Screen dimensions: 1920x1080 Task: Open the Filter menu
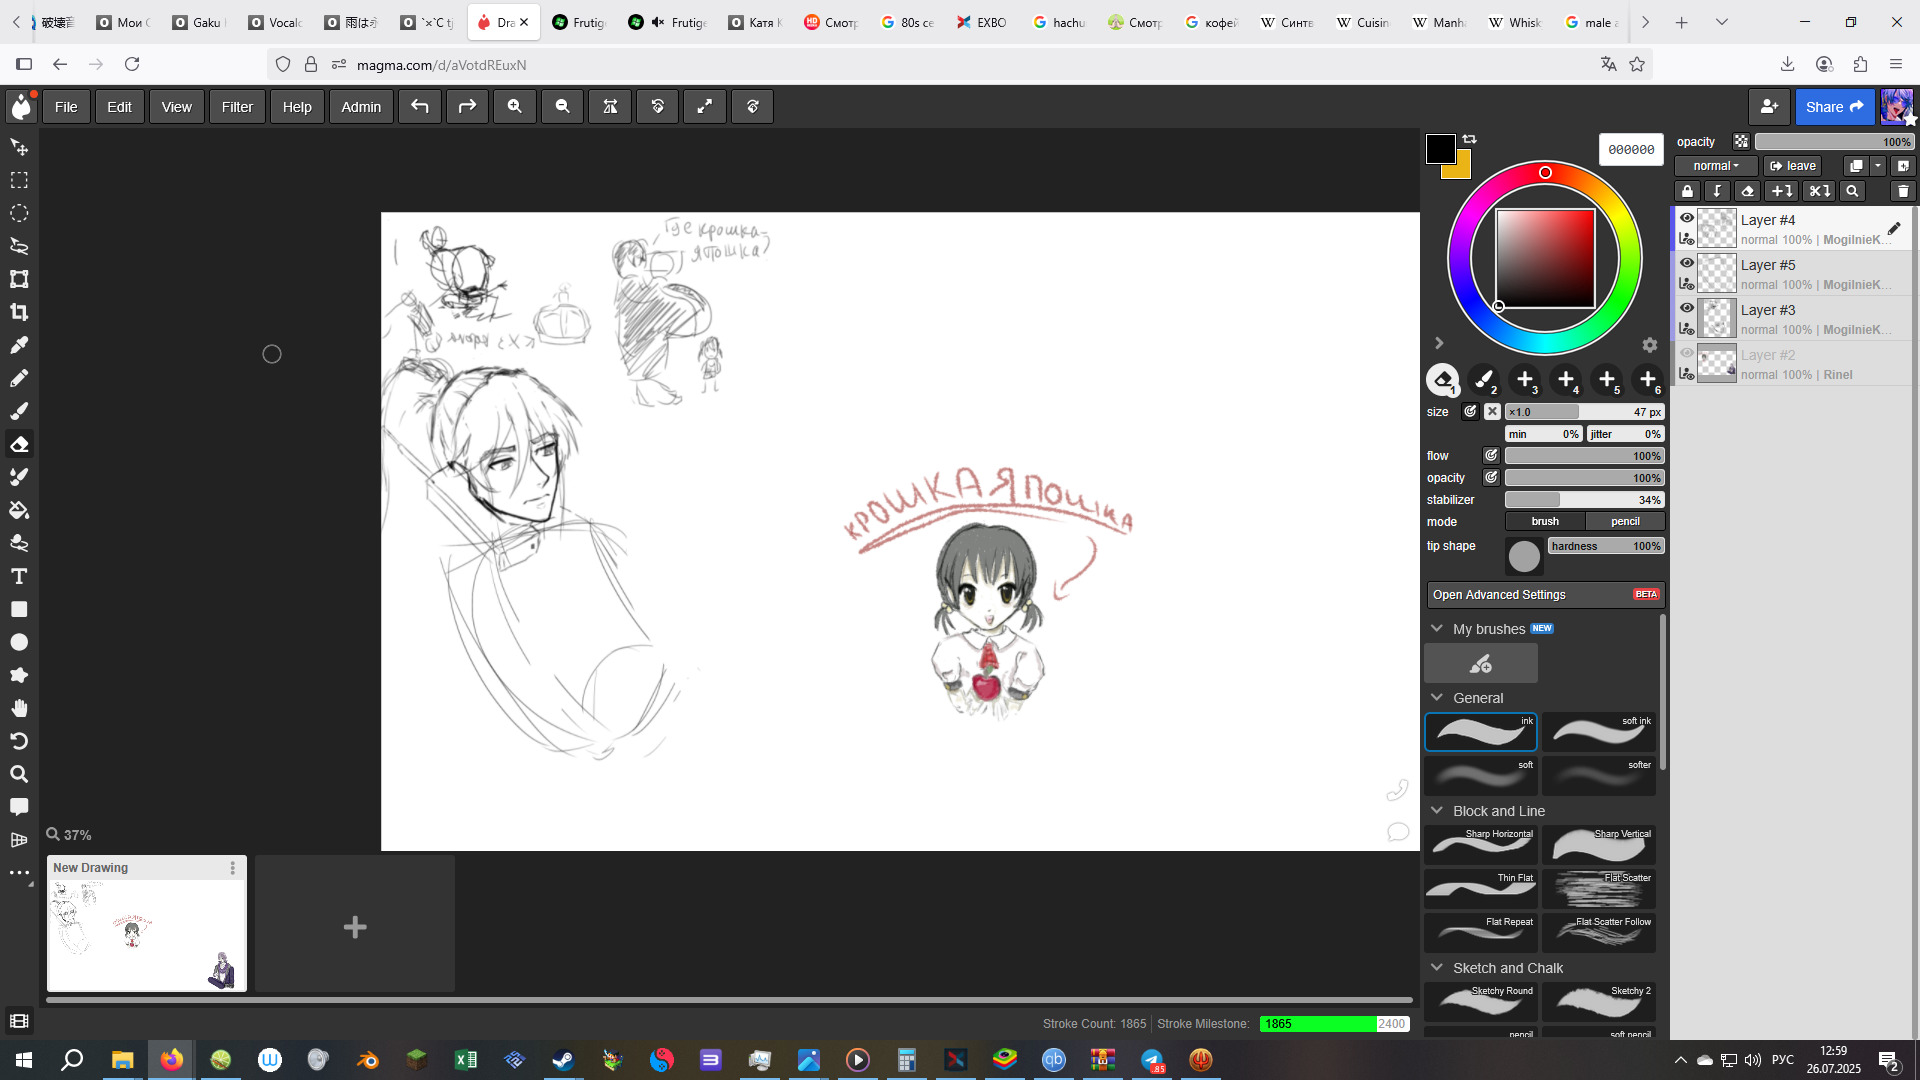(237, 107)
